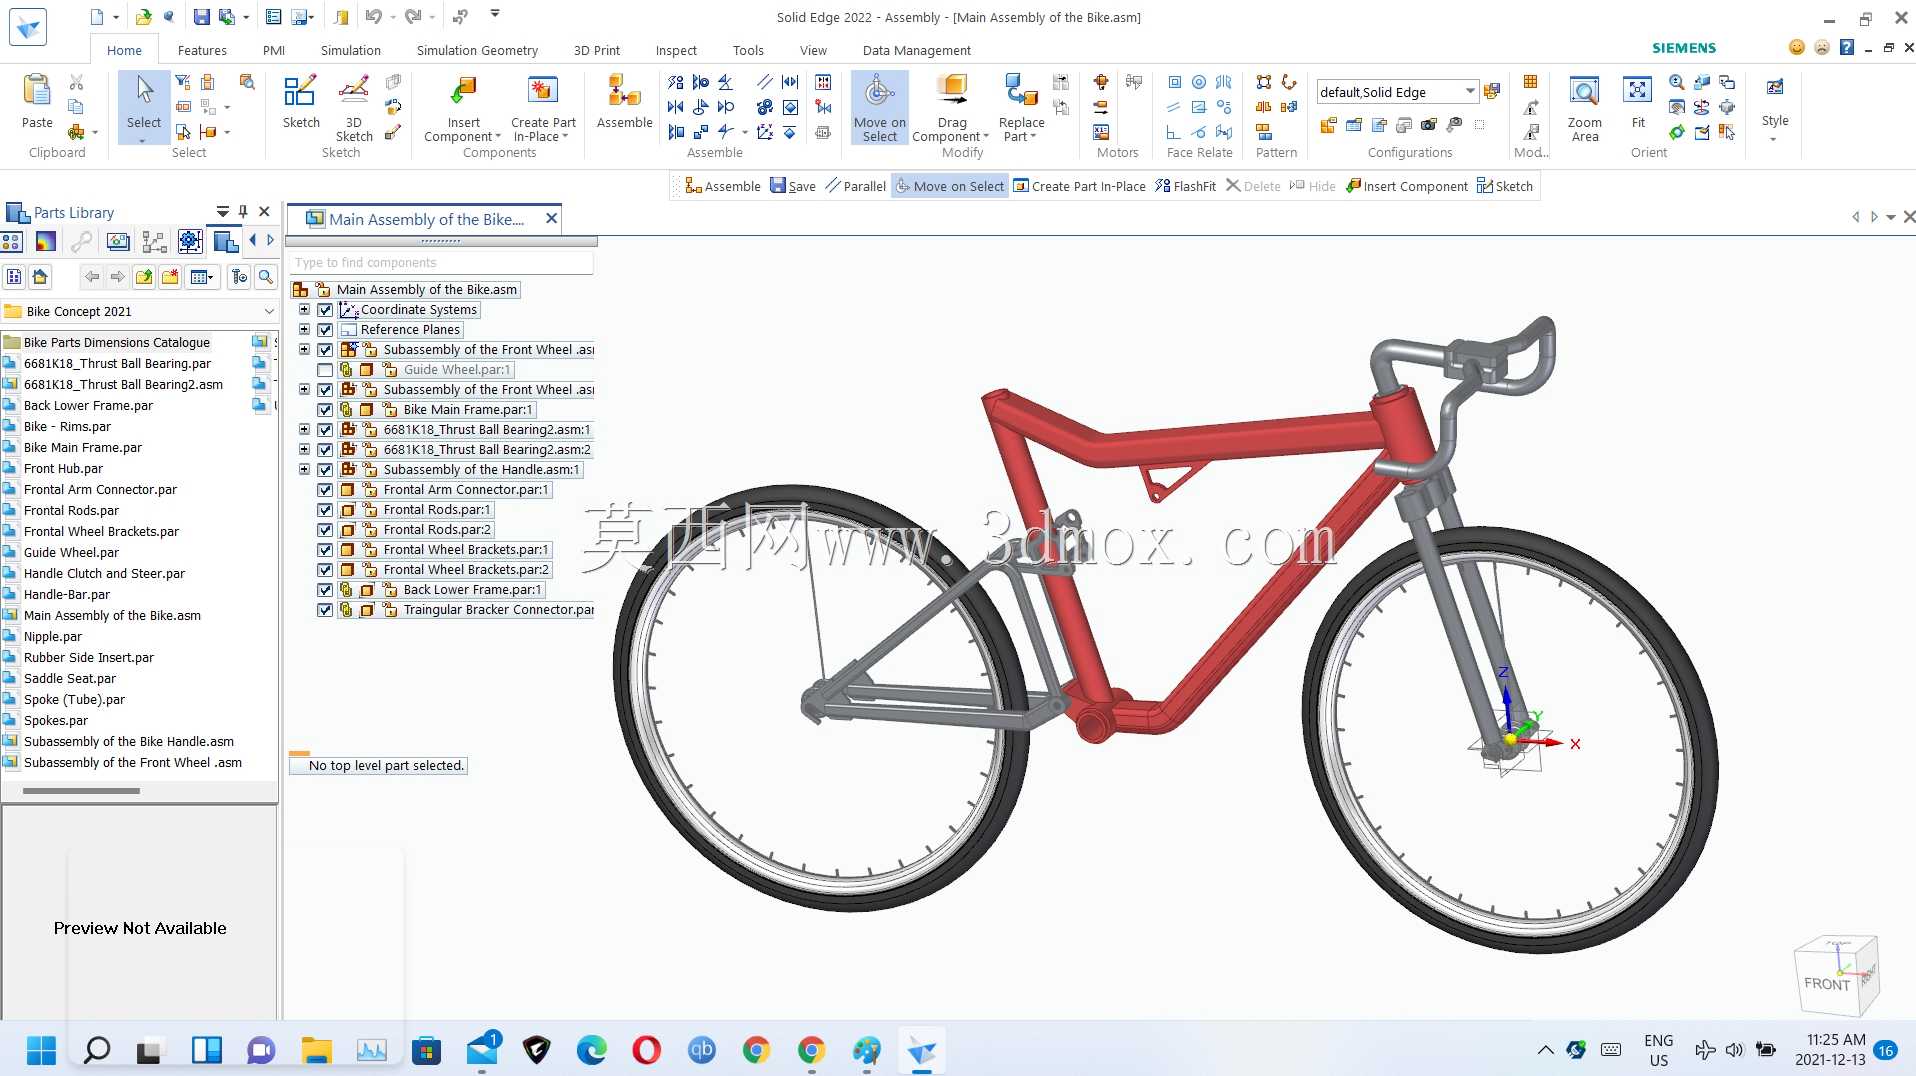Open the Data Management tab
This screenshot has width=1916, height=1076.
[916, 50]
